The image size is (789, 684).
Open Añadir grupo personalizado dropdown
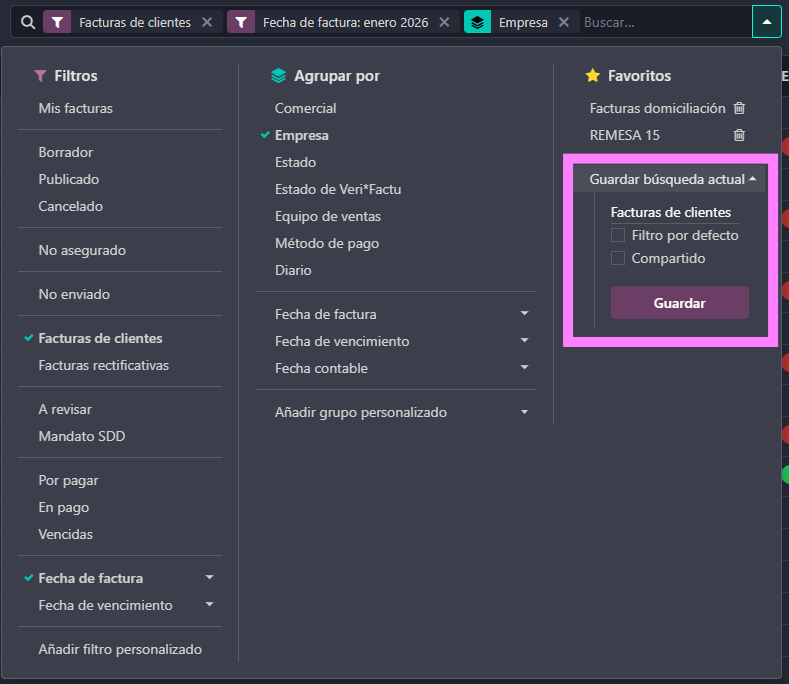coord(400,412)
